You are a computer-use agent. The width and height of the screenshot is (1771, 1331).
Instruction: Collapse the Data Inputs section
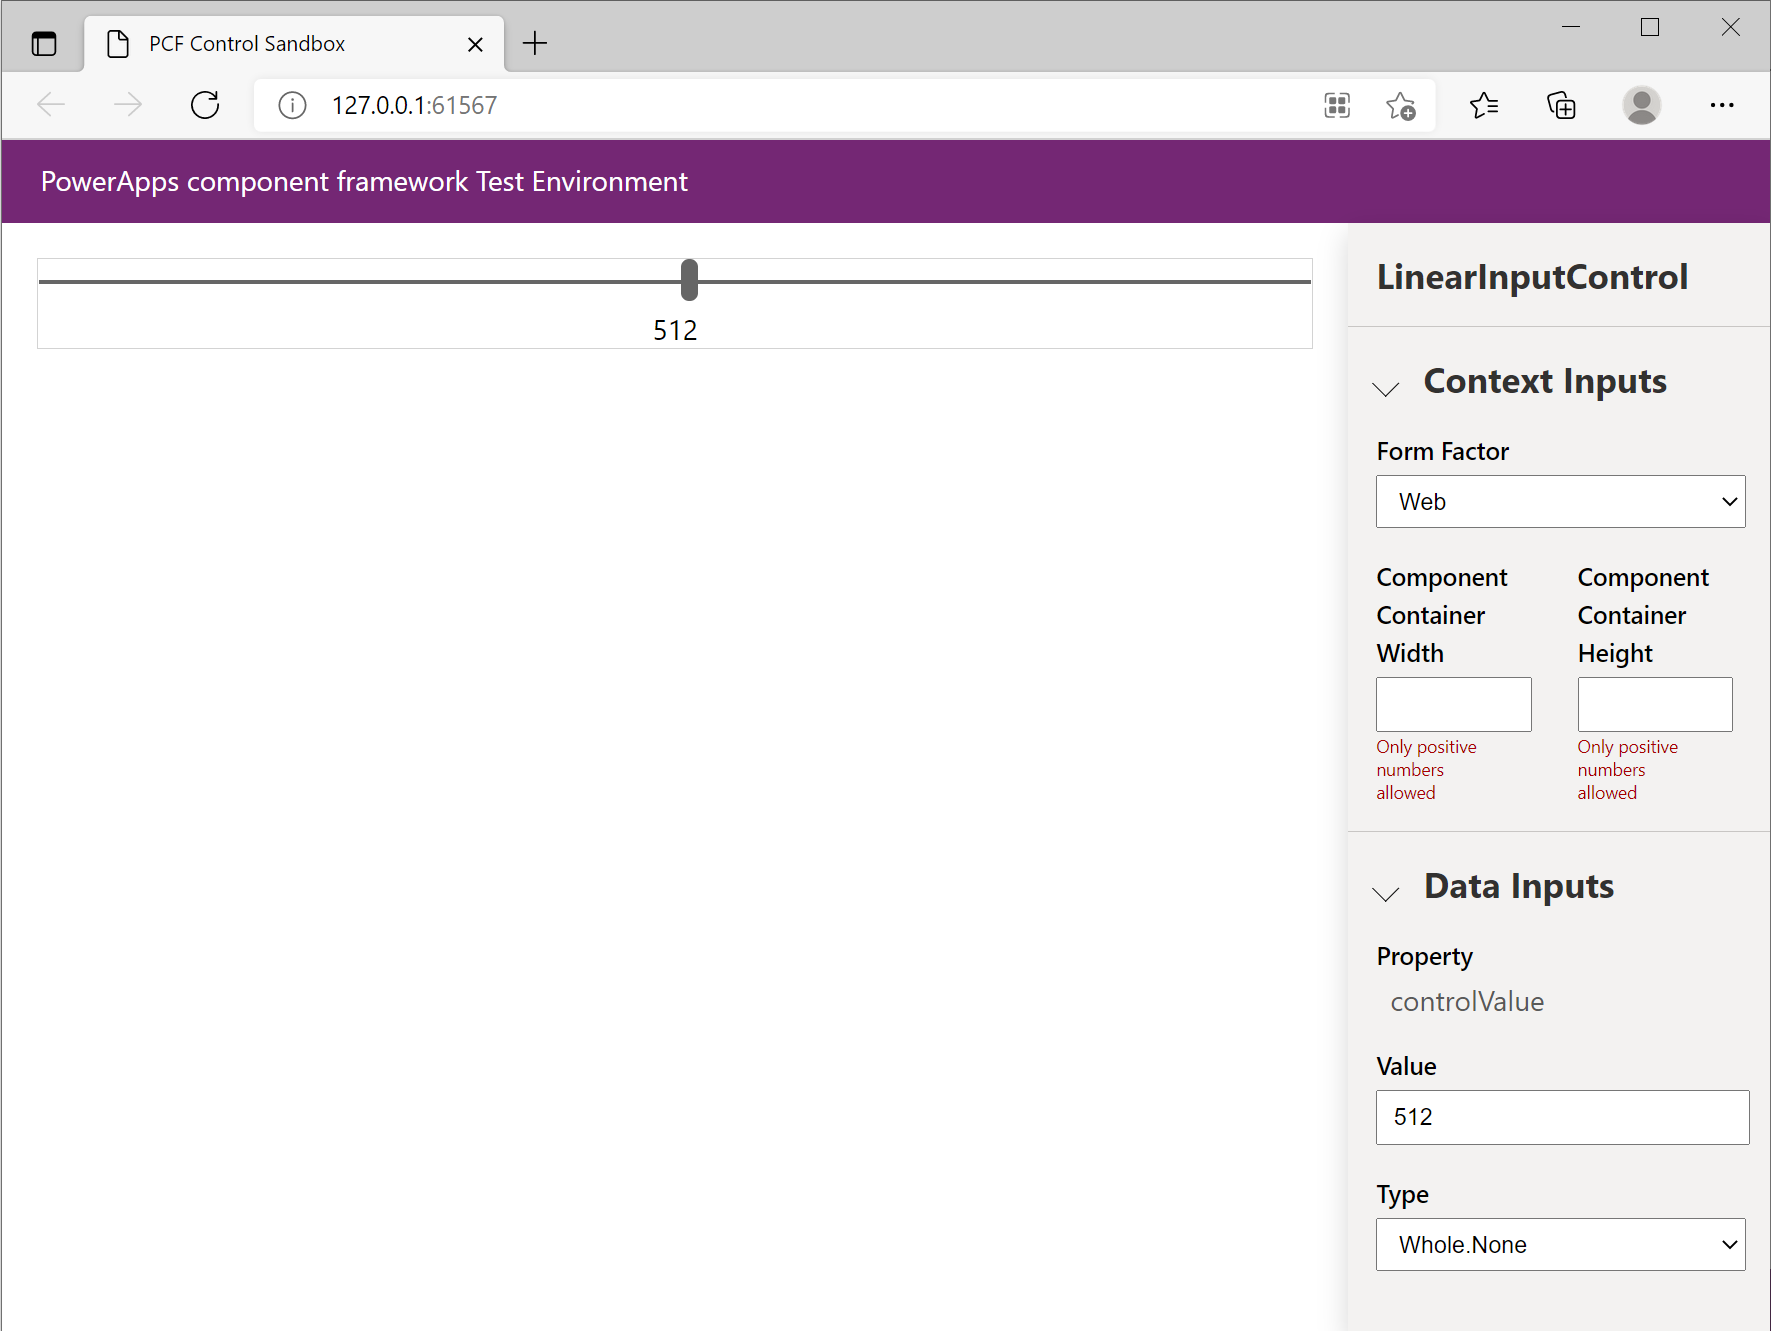coord(1386,894)
